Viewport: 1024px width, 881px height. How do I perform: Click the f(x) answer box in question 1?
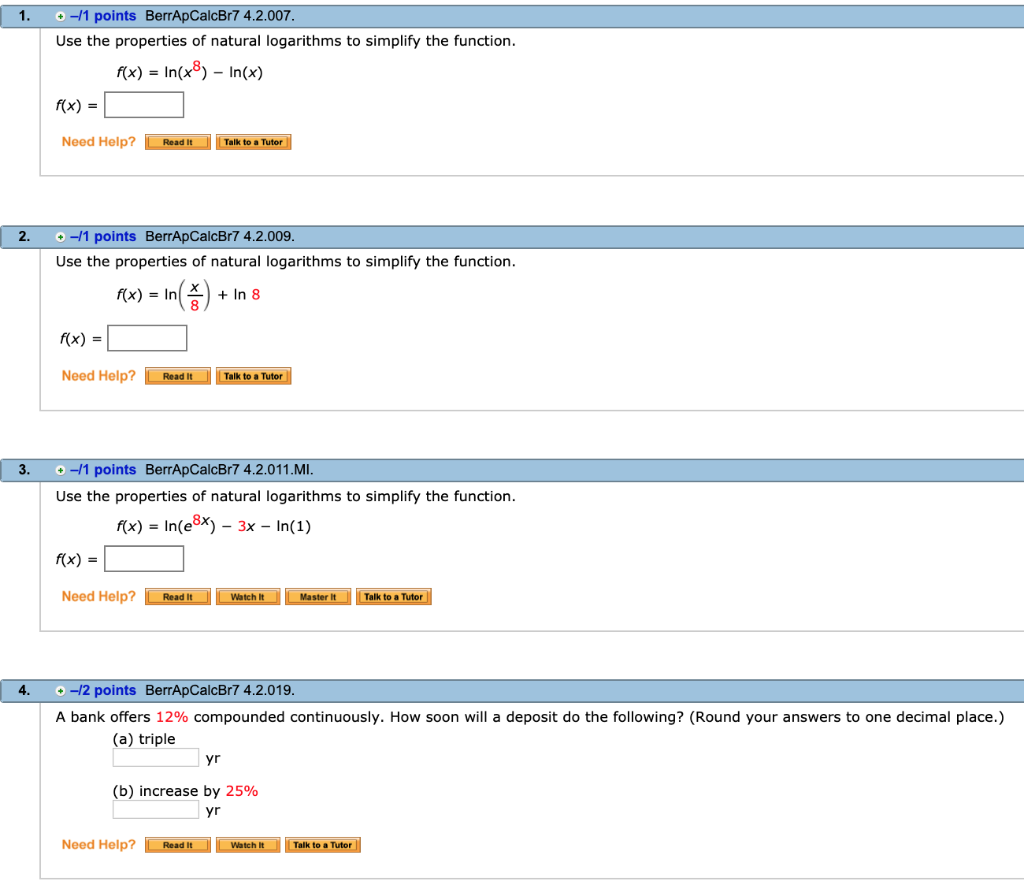(143, 103)
